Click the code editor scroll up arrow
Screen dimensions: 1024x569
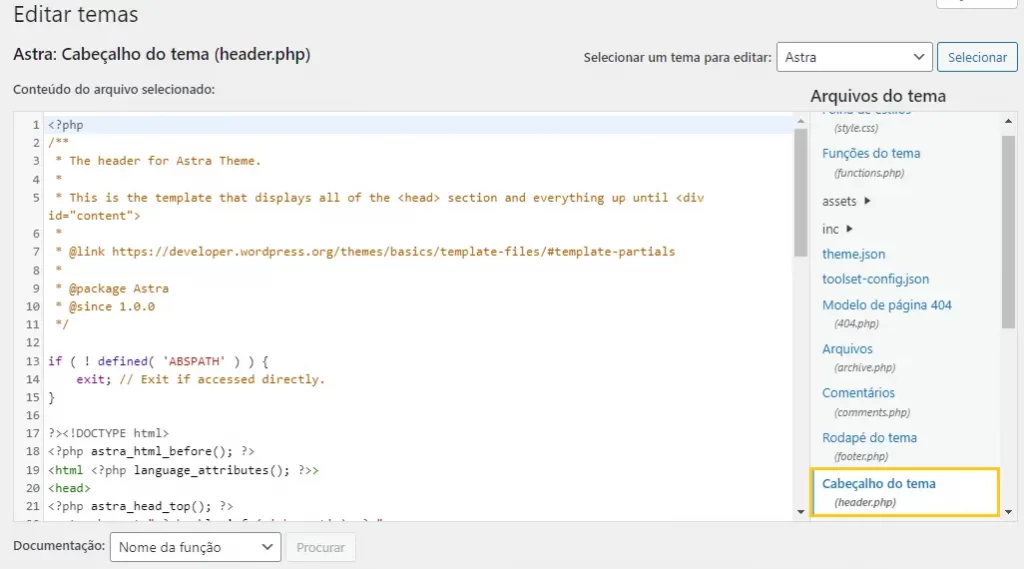pos(801,121)
